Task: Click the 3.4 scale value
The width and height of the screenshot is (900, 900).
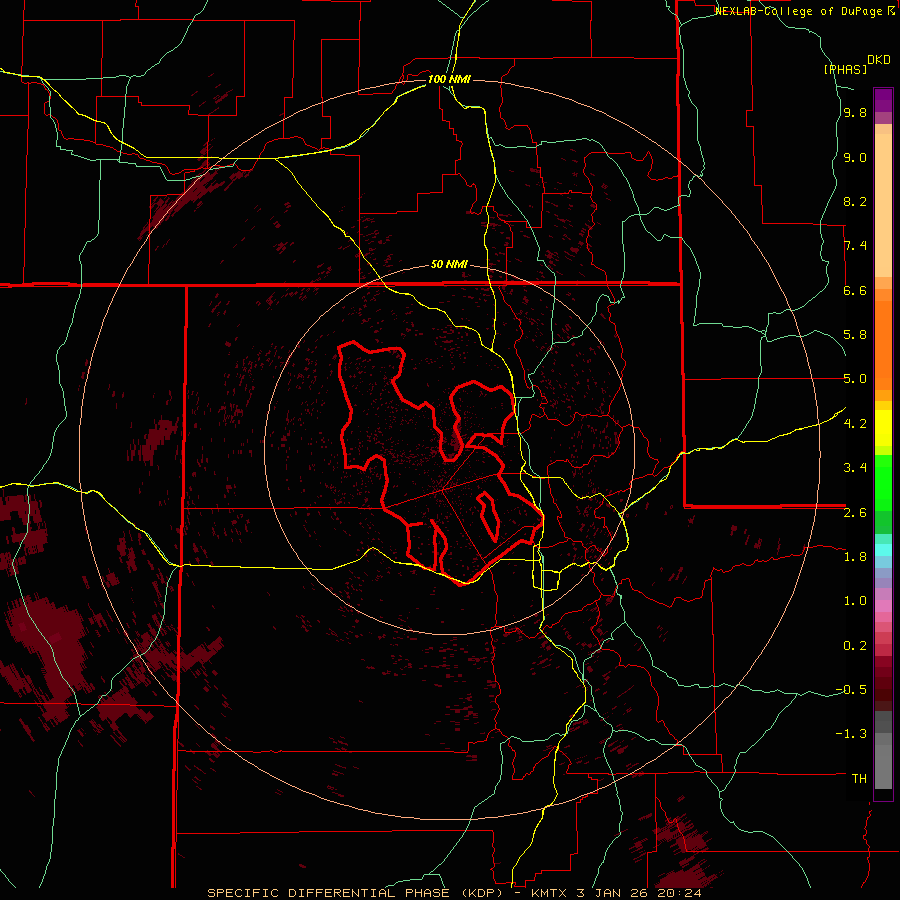Action: 855,467
